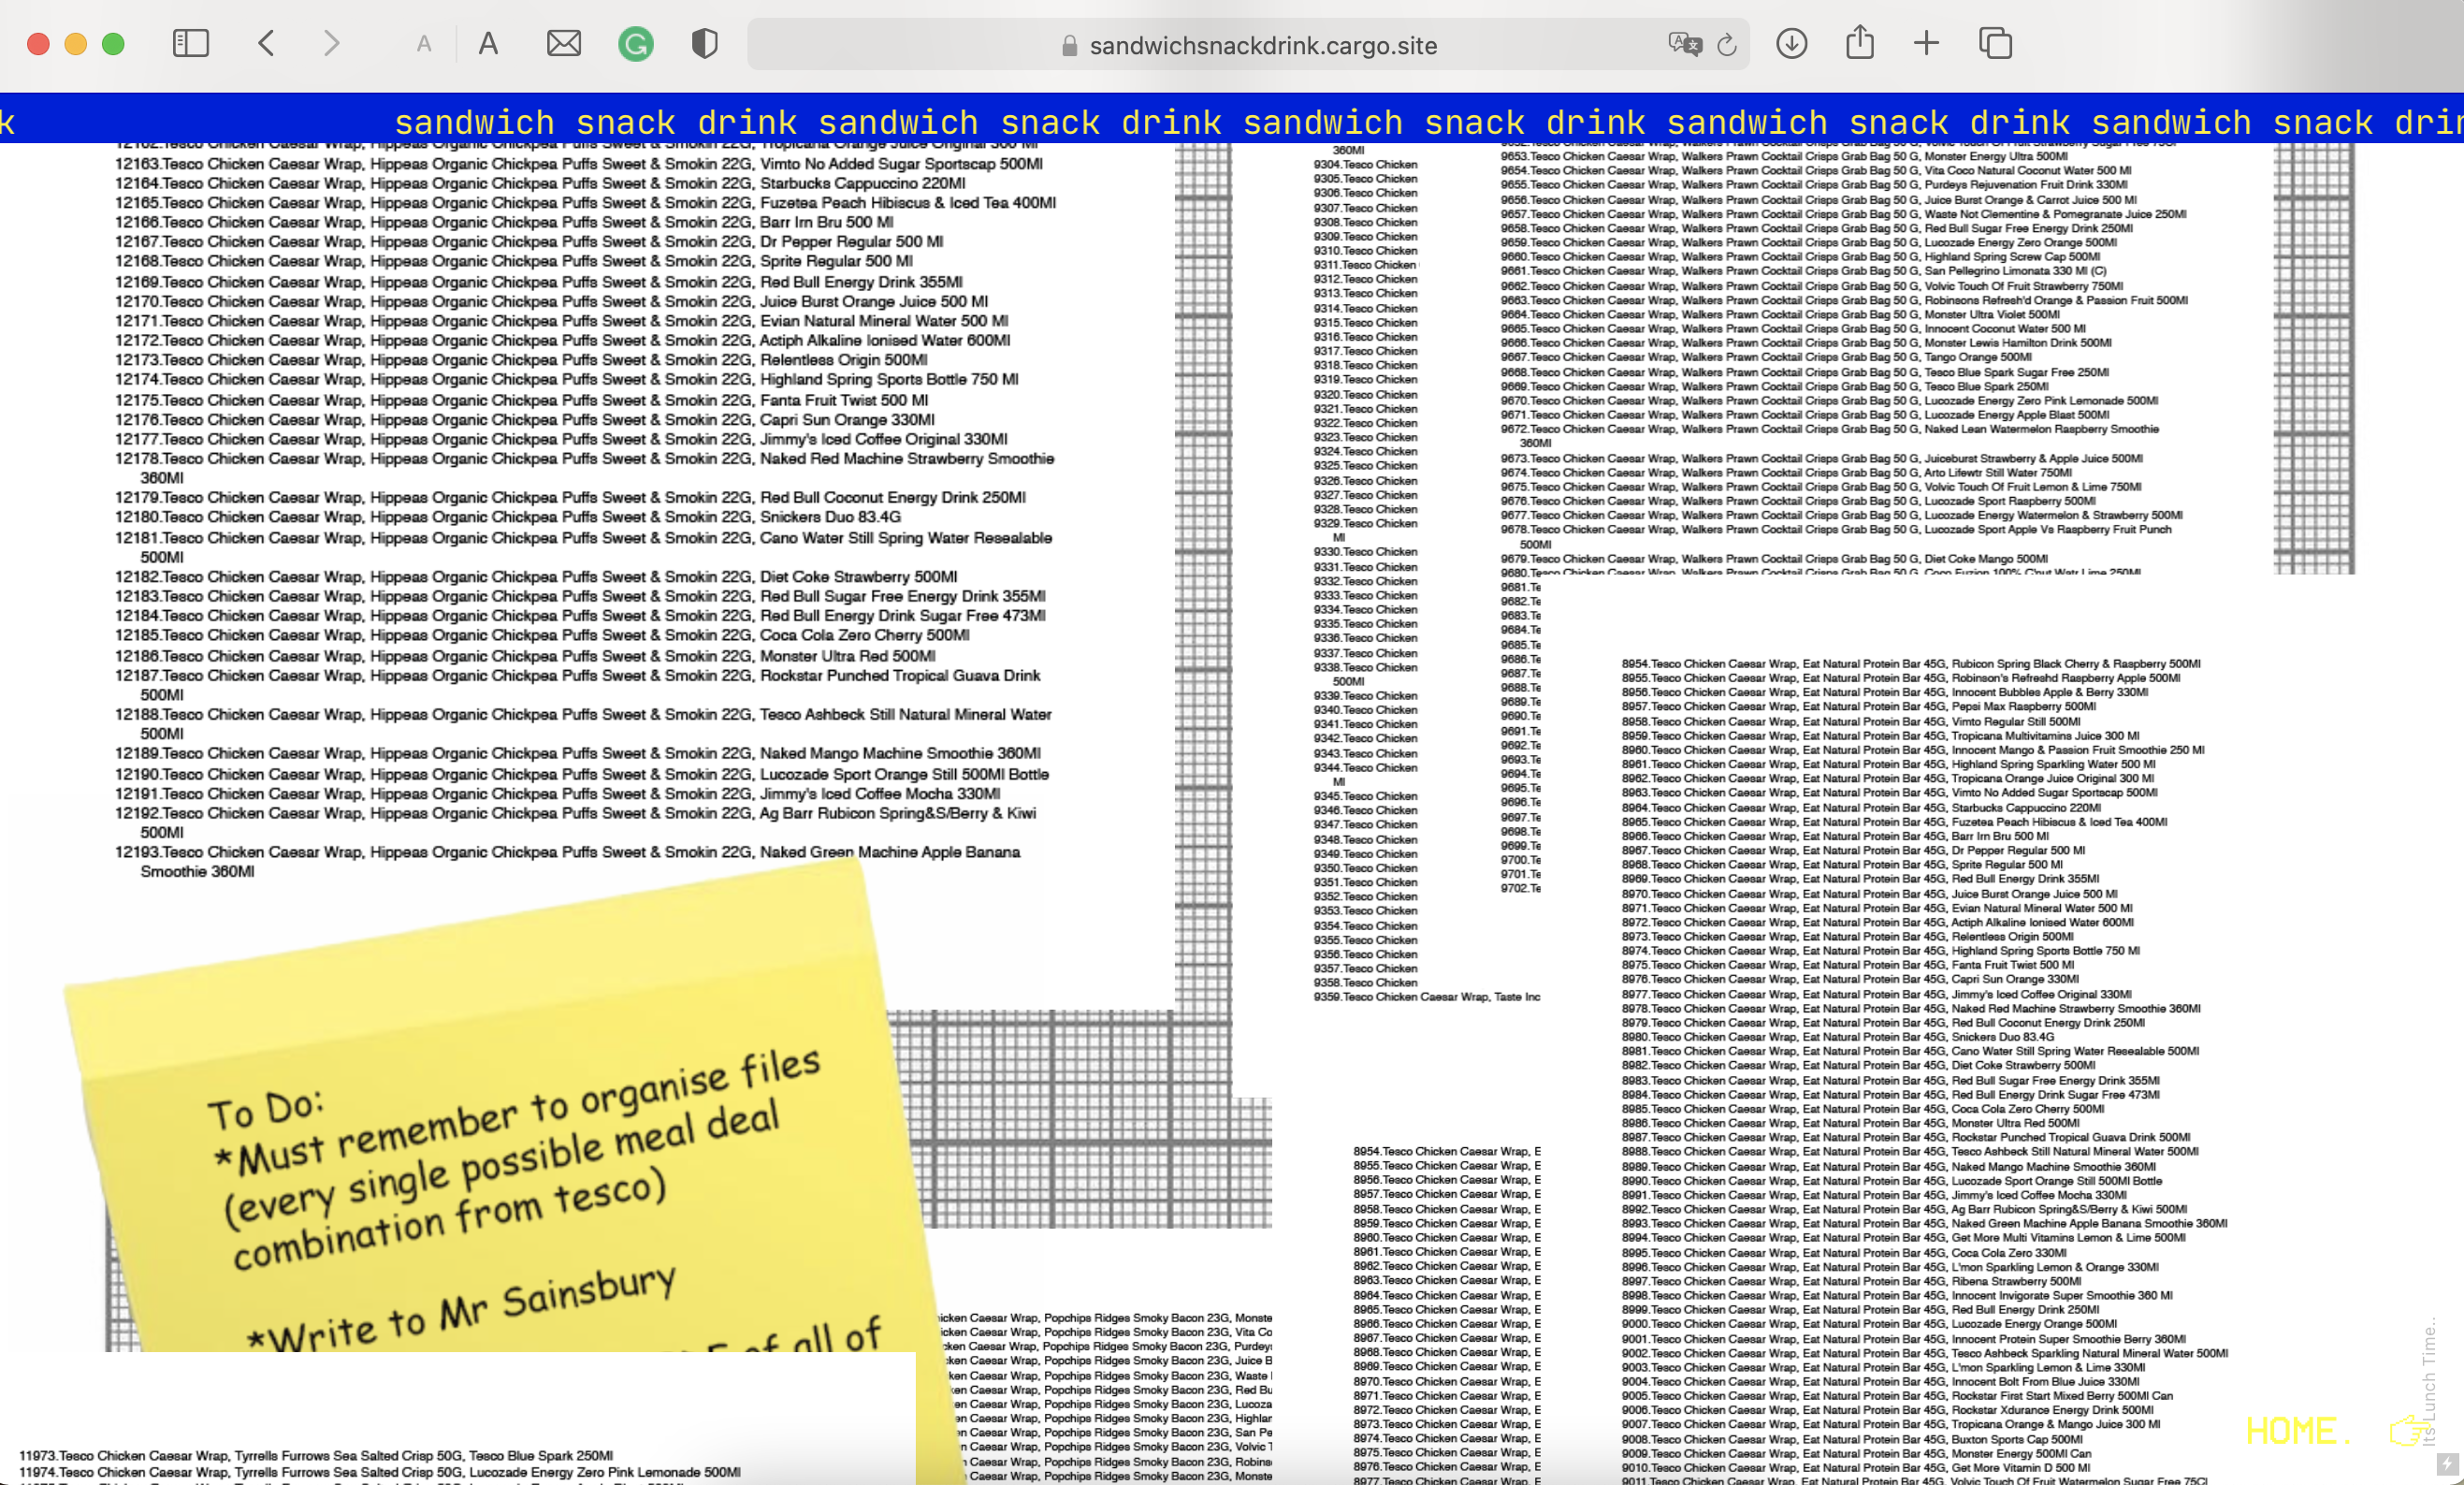Click the scrolling sandwich snack drink banner
The width and height of the screenshot is (2464, 1485).
pyautogui.click(x=1230, y=122)
